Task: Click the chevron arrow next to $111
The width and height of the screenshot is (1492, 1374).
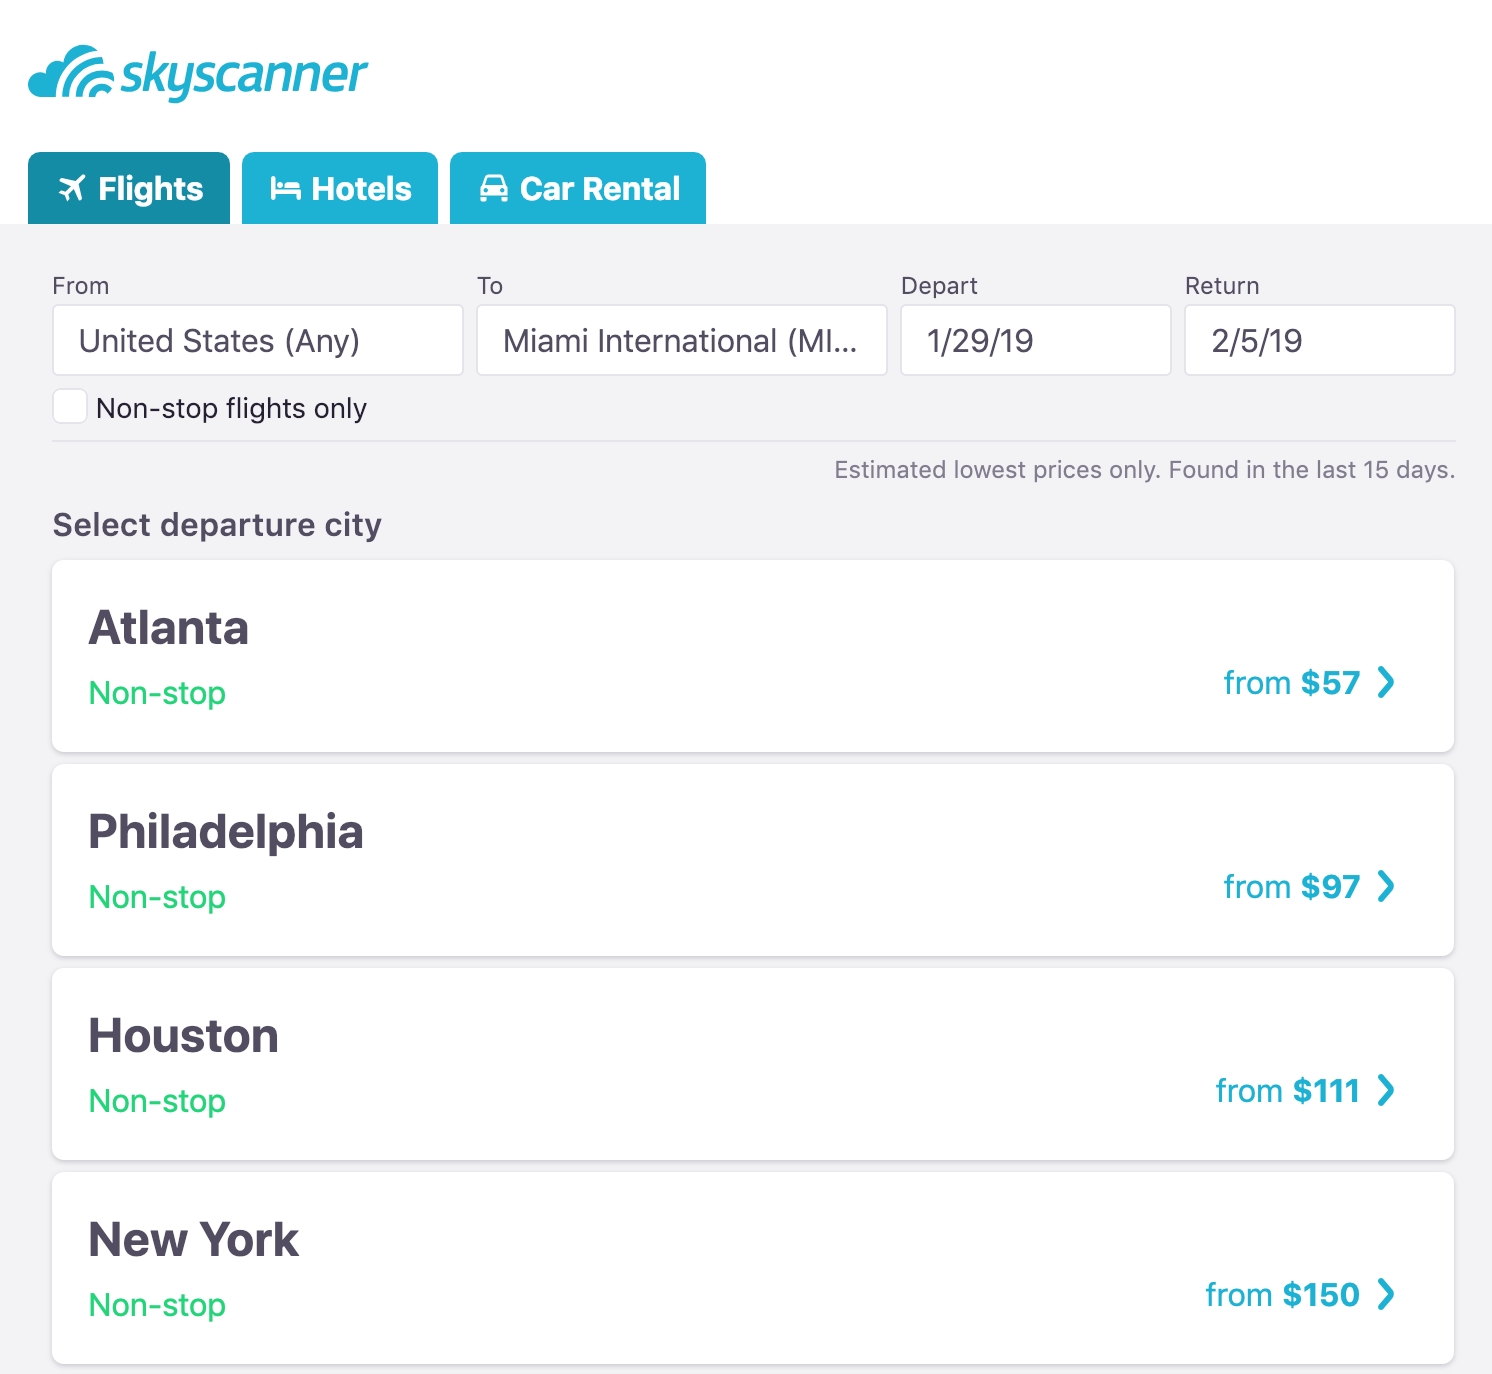Action: tap(1386, 1090)
